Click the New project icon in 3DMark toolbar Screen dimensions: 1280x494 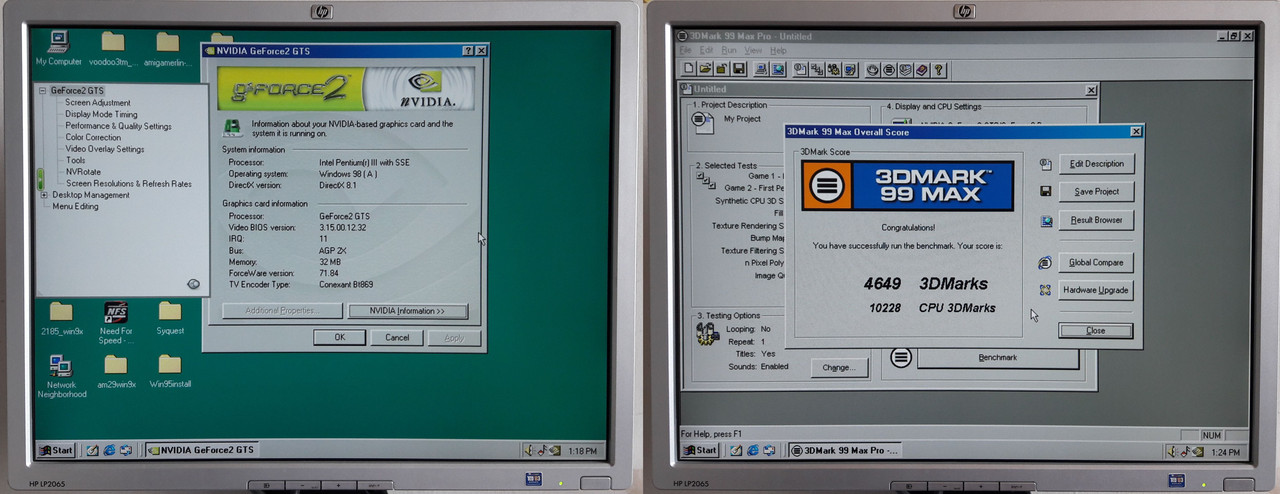[x=689, y=69]
